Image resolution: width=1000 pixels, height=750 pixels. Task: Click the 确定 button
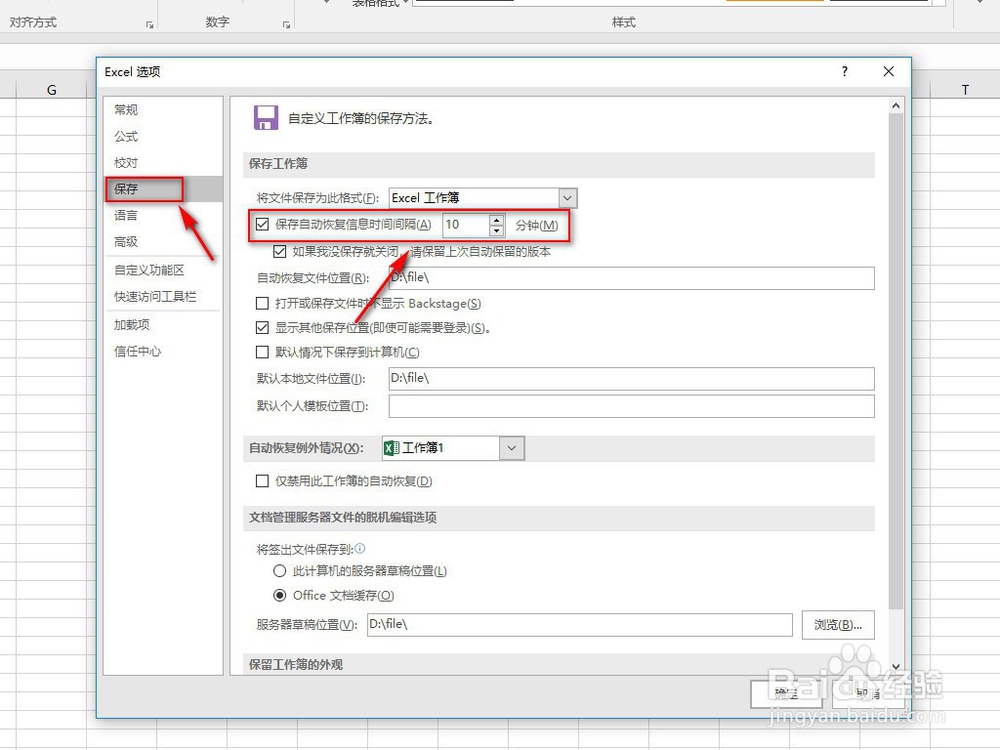pyautogui.click(x=788, y=695)
